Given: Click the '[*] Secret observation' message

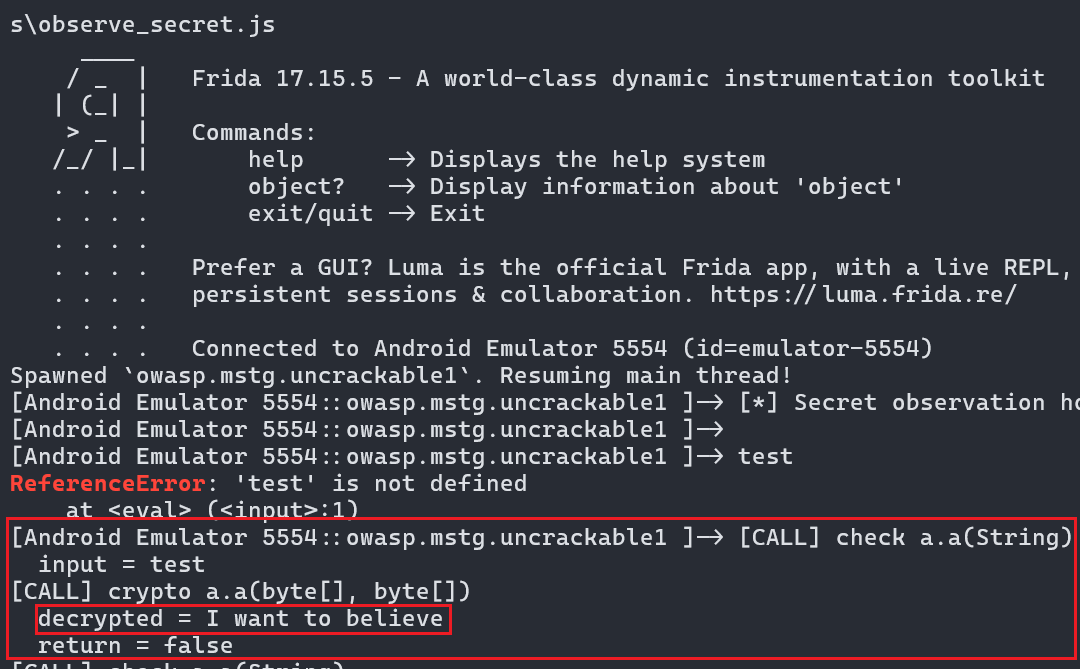Looking at the screenshot, I should (x=909, y=402).
